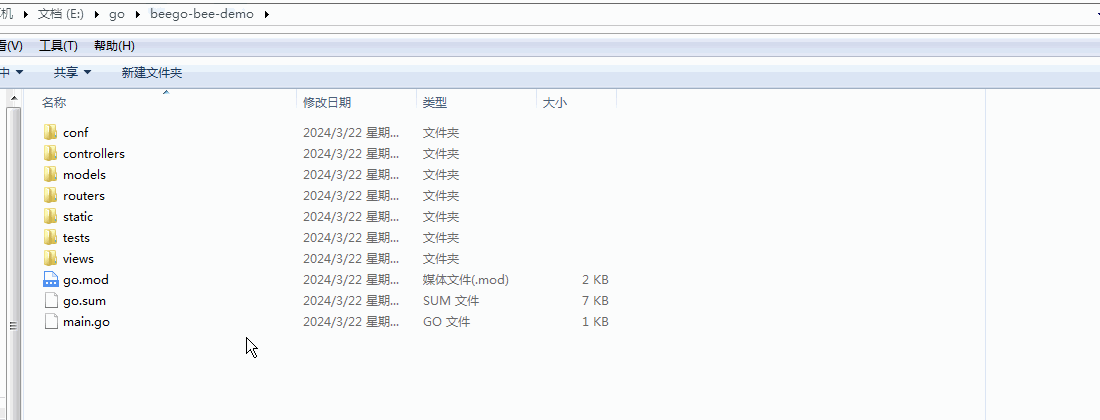Select the views folder name

78,259
